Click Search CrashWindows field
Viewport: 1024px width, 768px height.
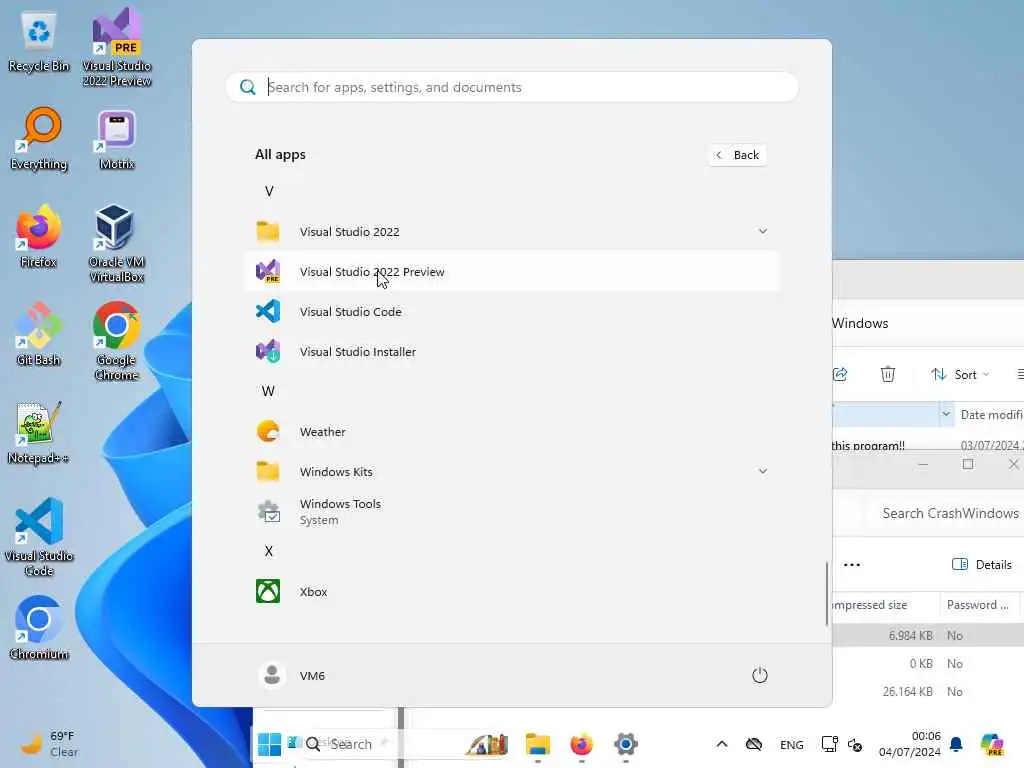click(946, 513)
